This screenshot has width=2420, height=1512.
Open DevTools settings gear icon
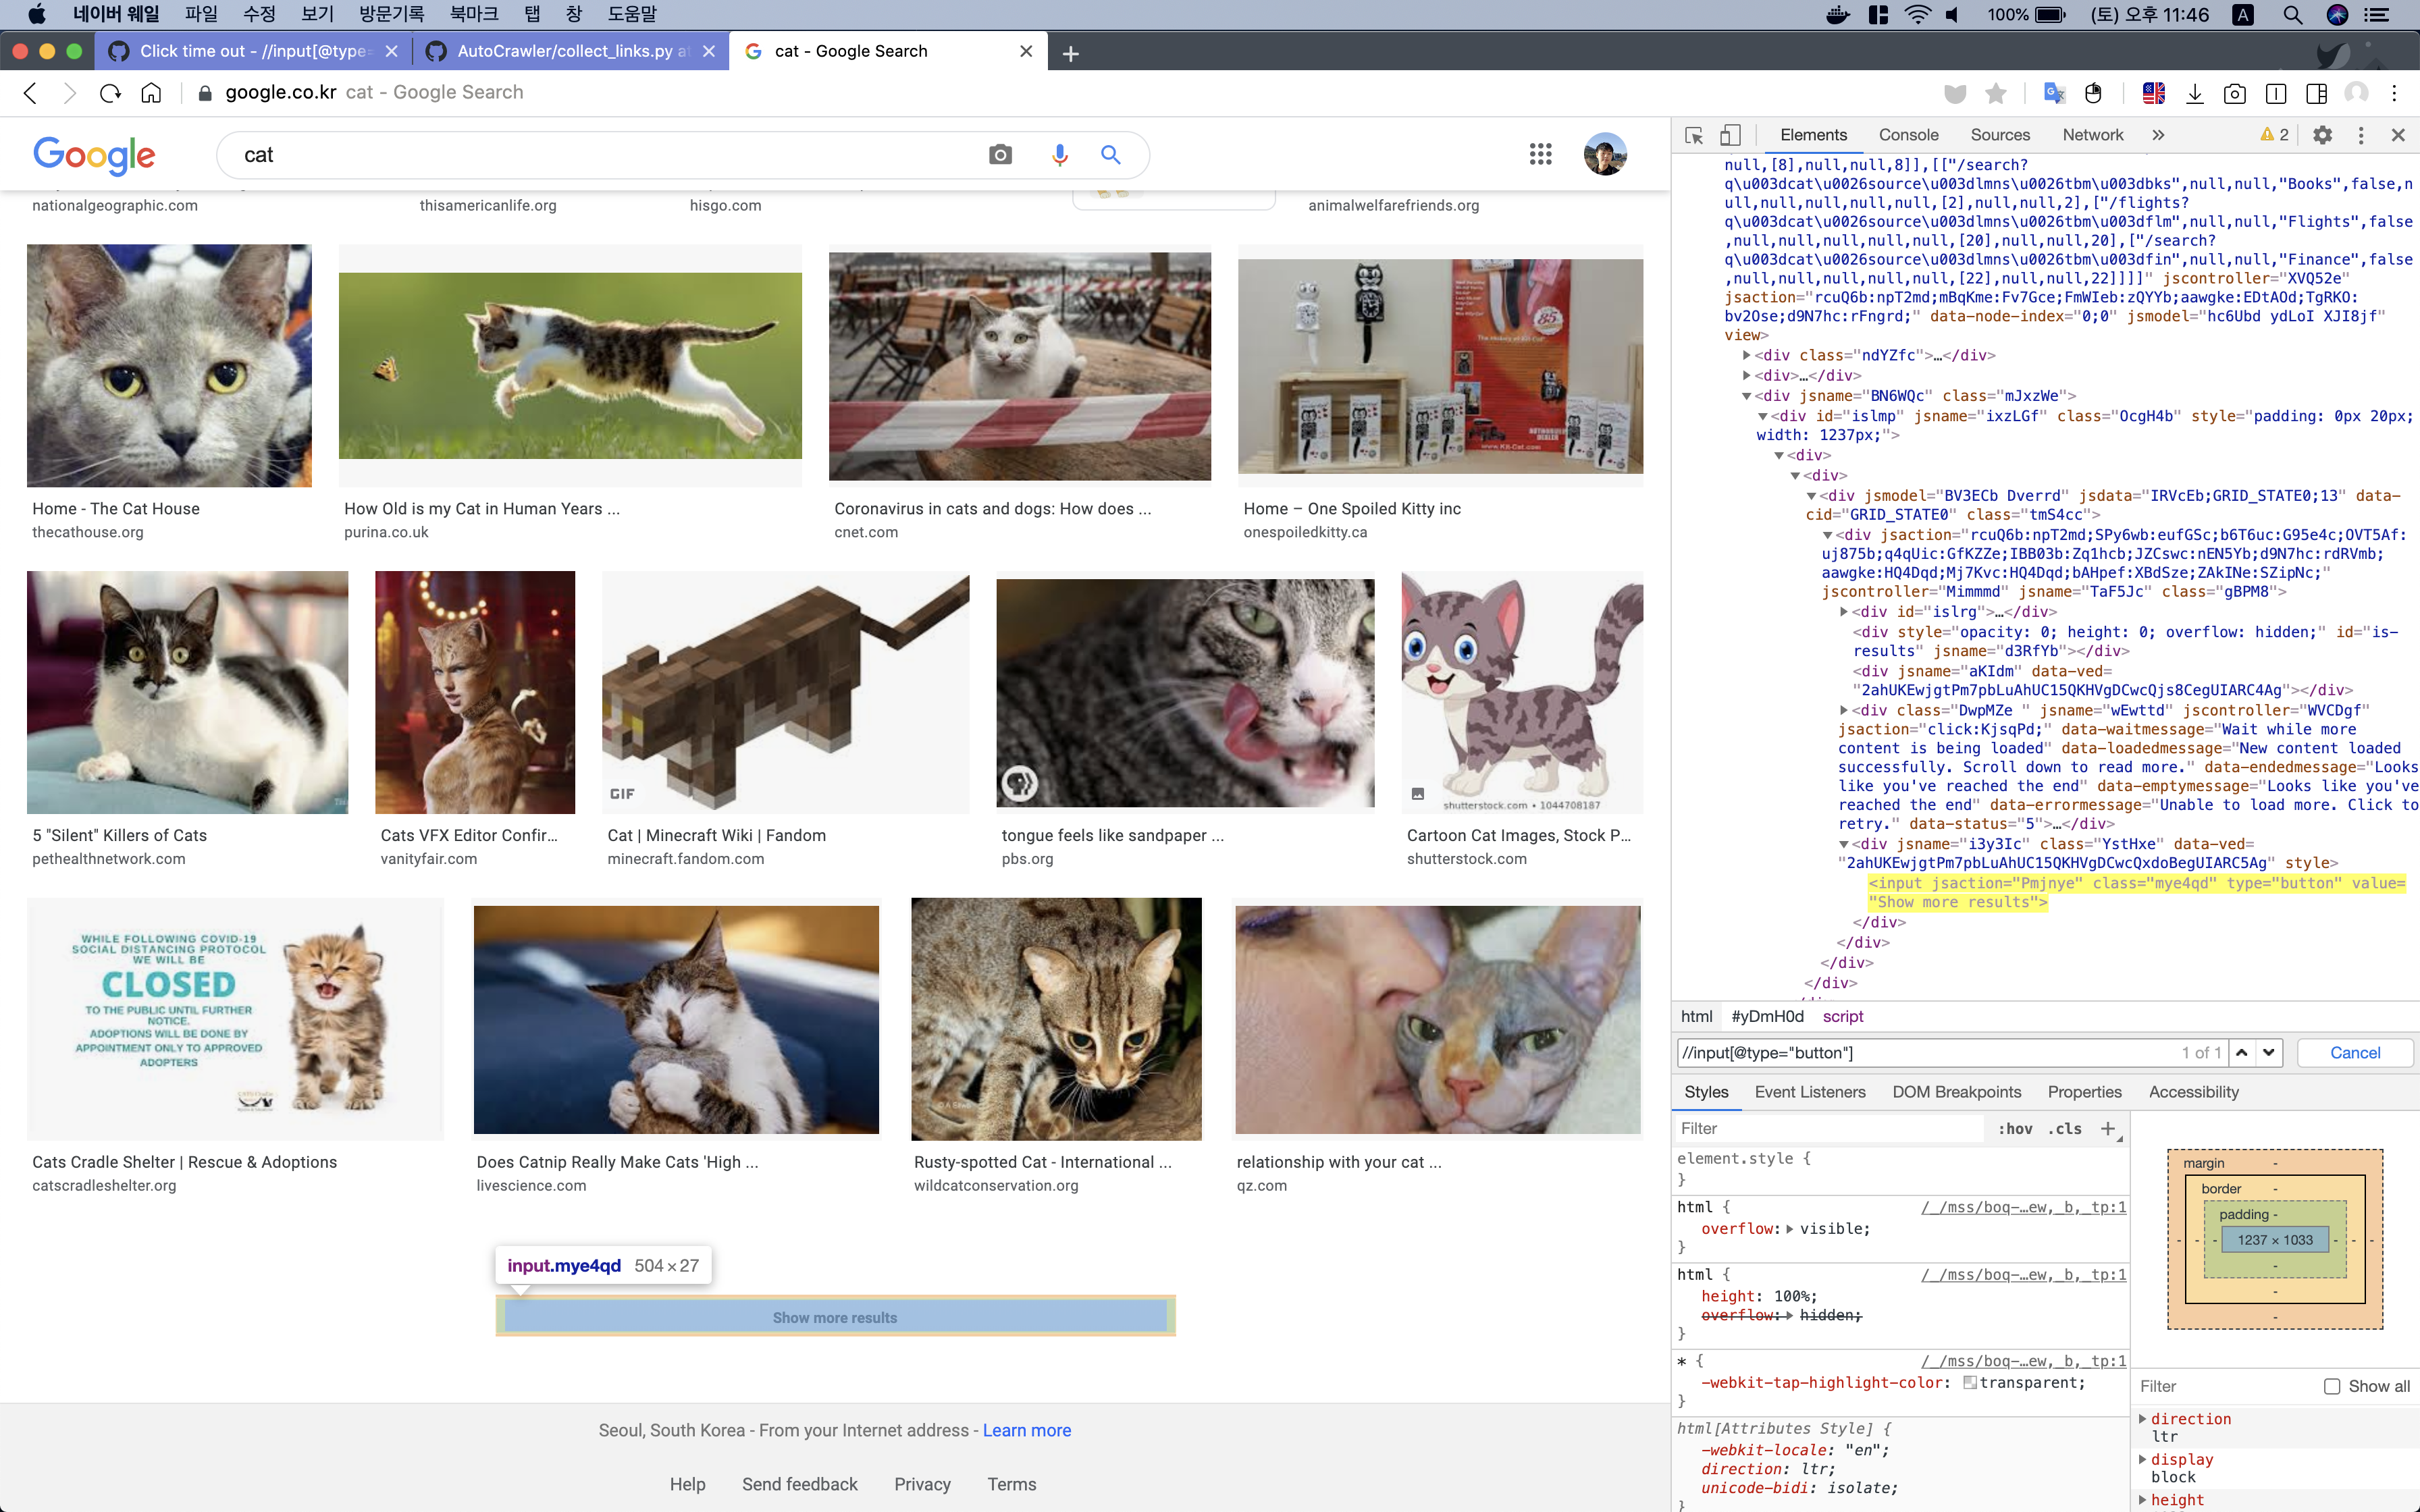tap(2322, 135)
